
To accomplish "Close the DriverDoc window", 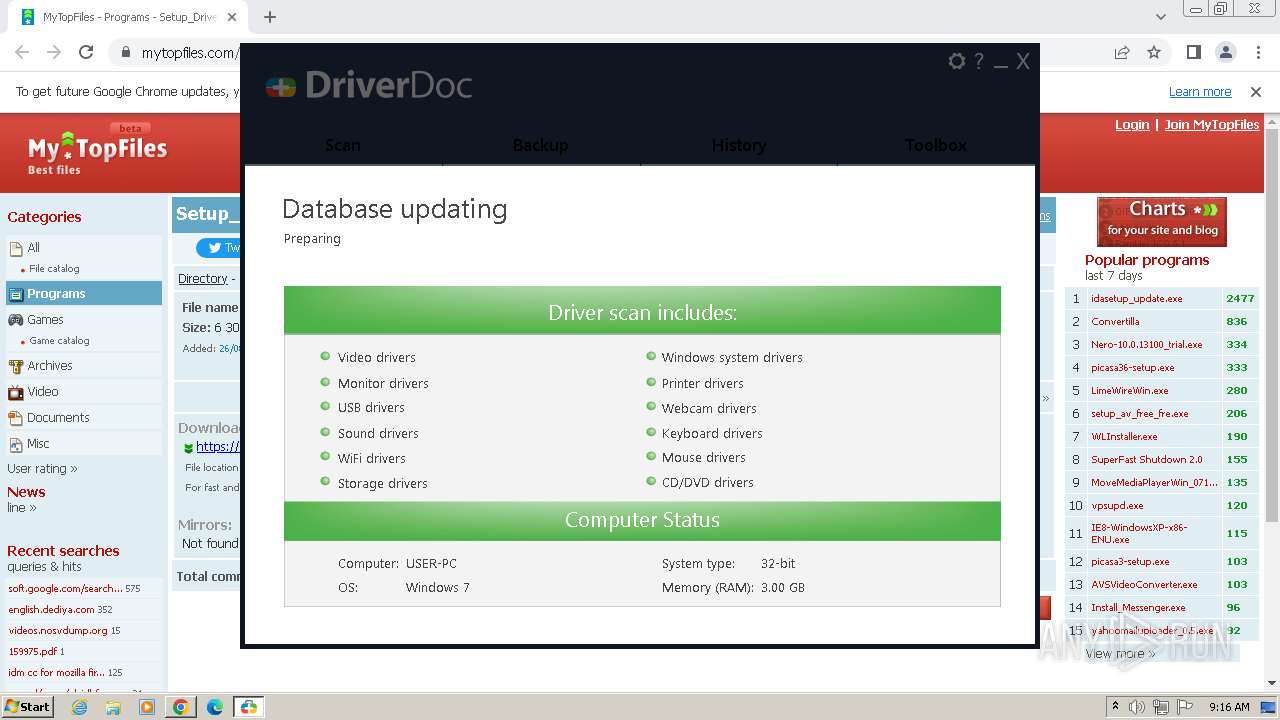I will coord(1023,61).
